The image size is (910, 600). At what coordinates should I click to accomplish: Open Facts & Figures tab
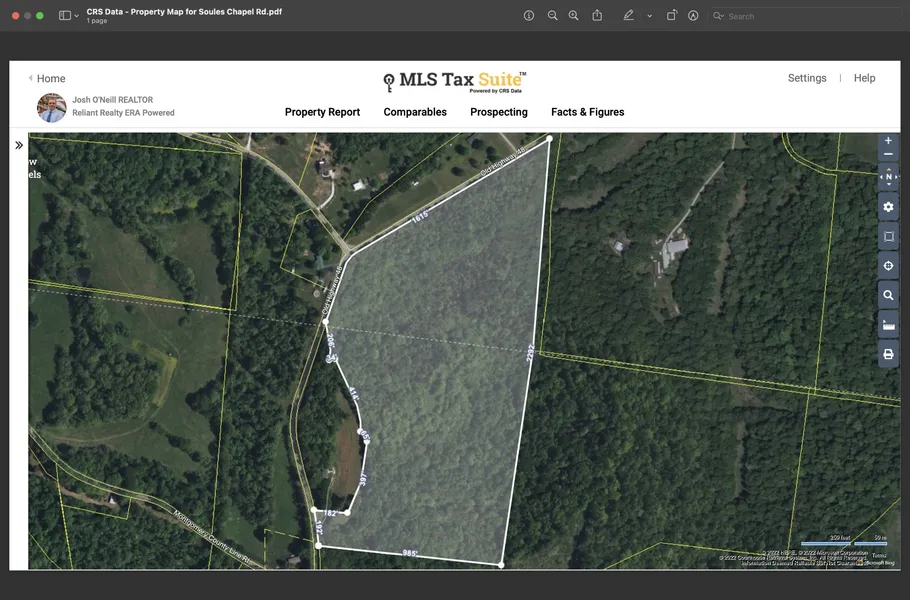[x=587, y=112]
